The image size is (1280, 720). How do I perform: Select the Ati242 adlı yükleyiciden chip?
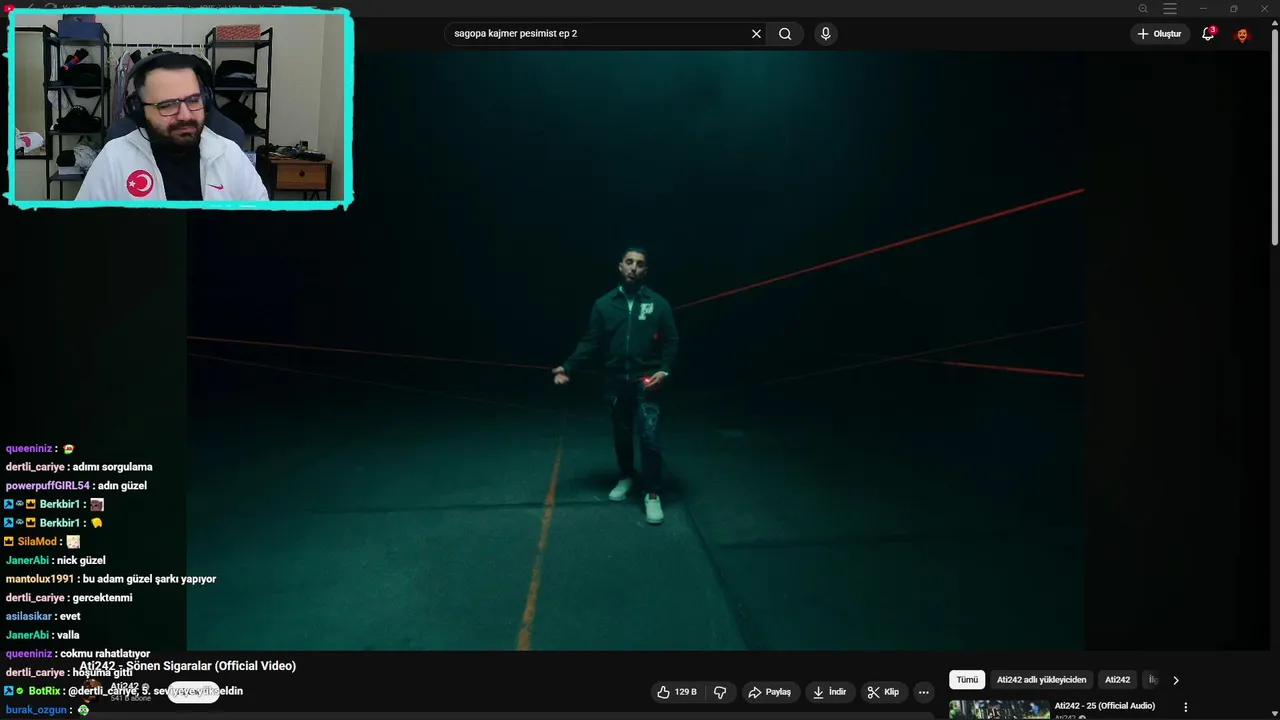click(1041, 680)
